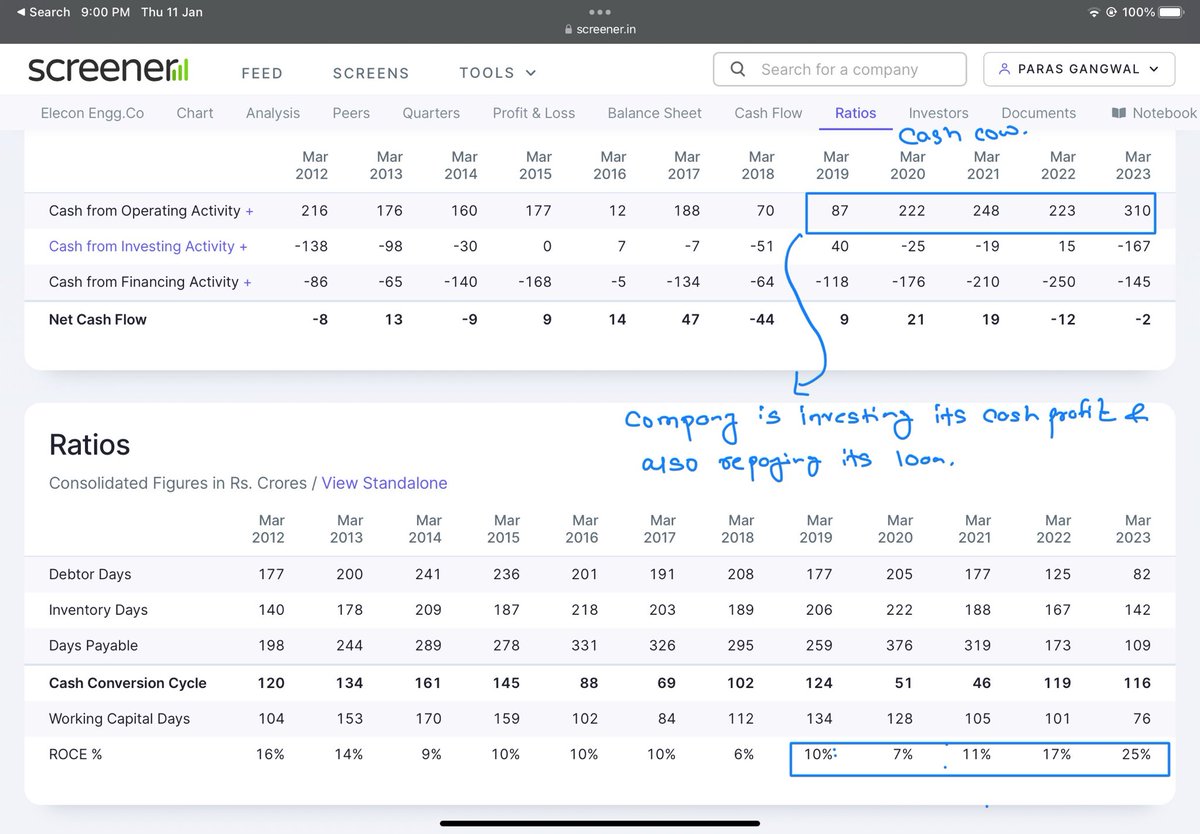Click Cash Conversion Cycle value 161
1200x834 pixels.
click(428, 683)
